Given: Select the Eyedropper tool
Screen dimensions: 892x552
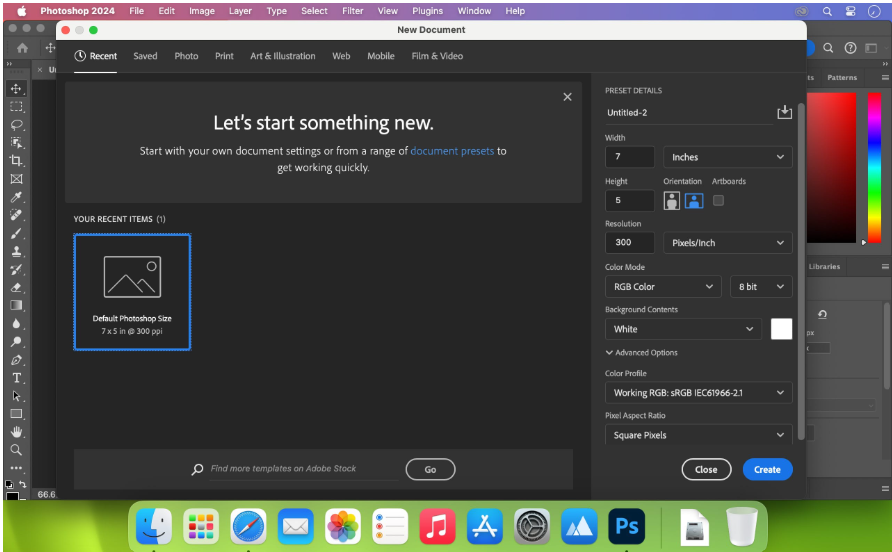Looking at the screenshot, I should (x=16, y=197).
